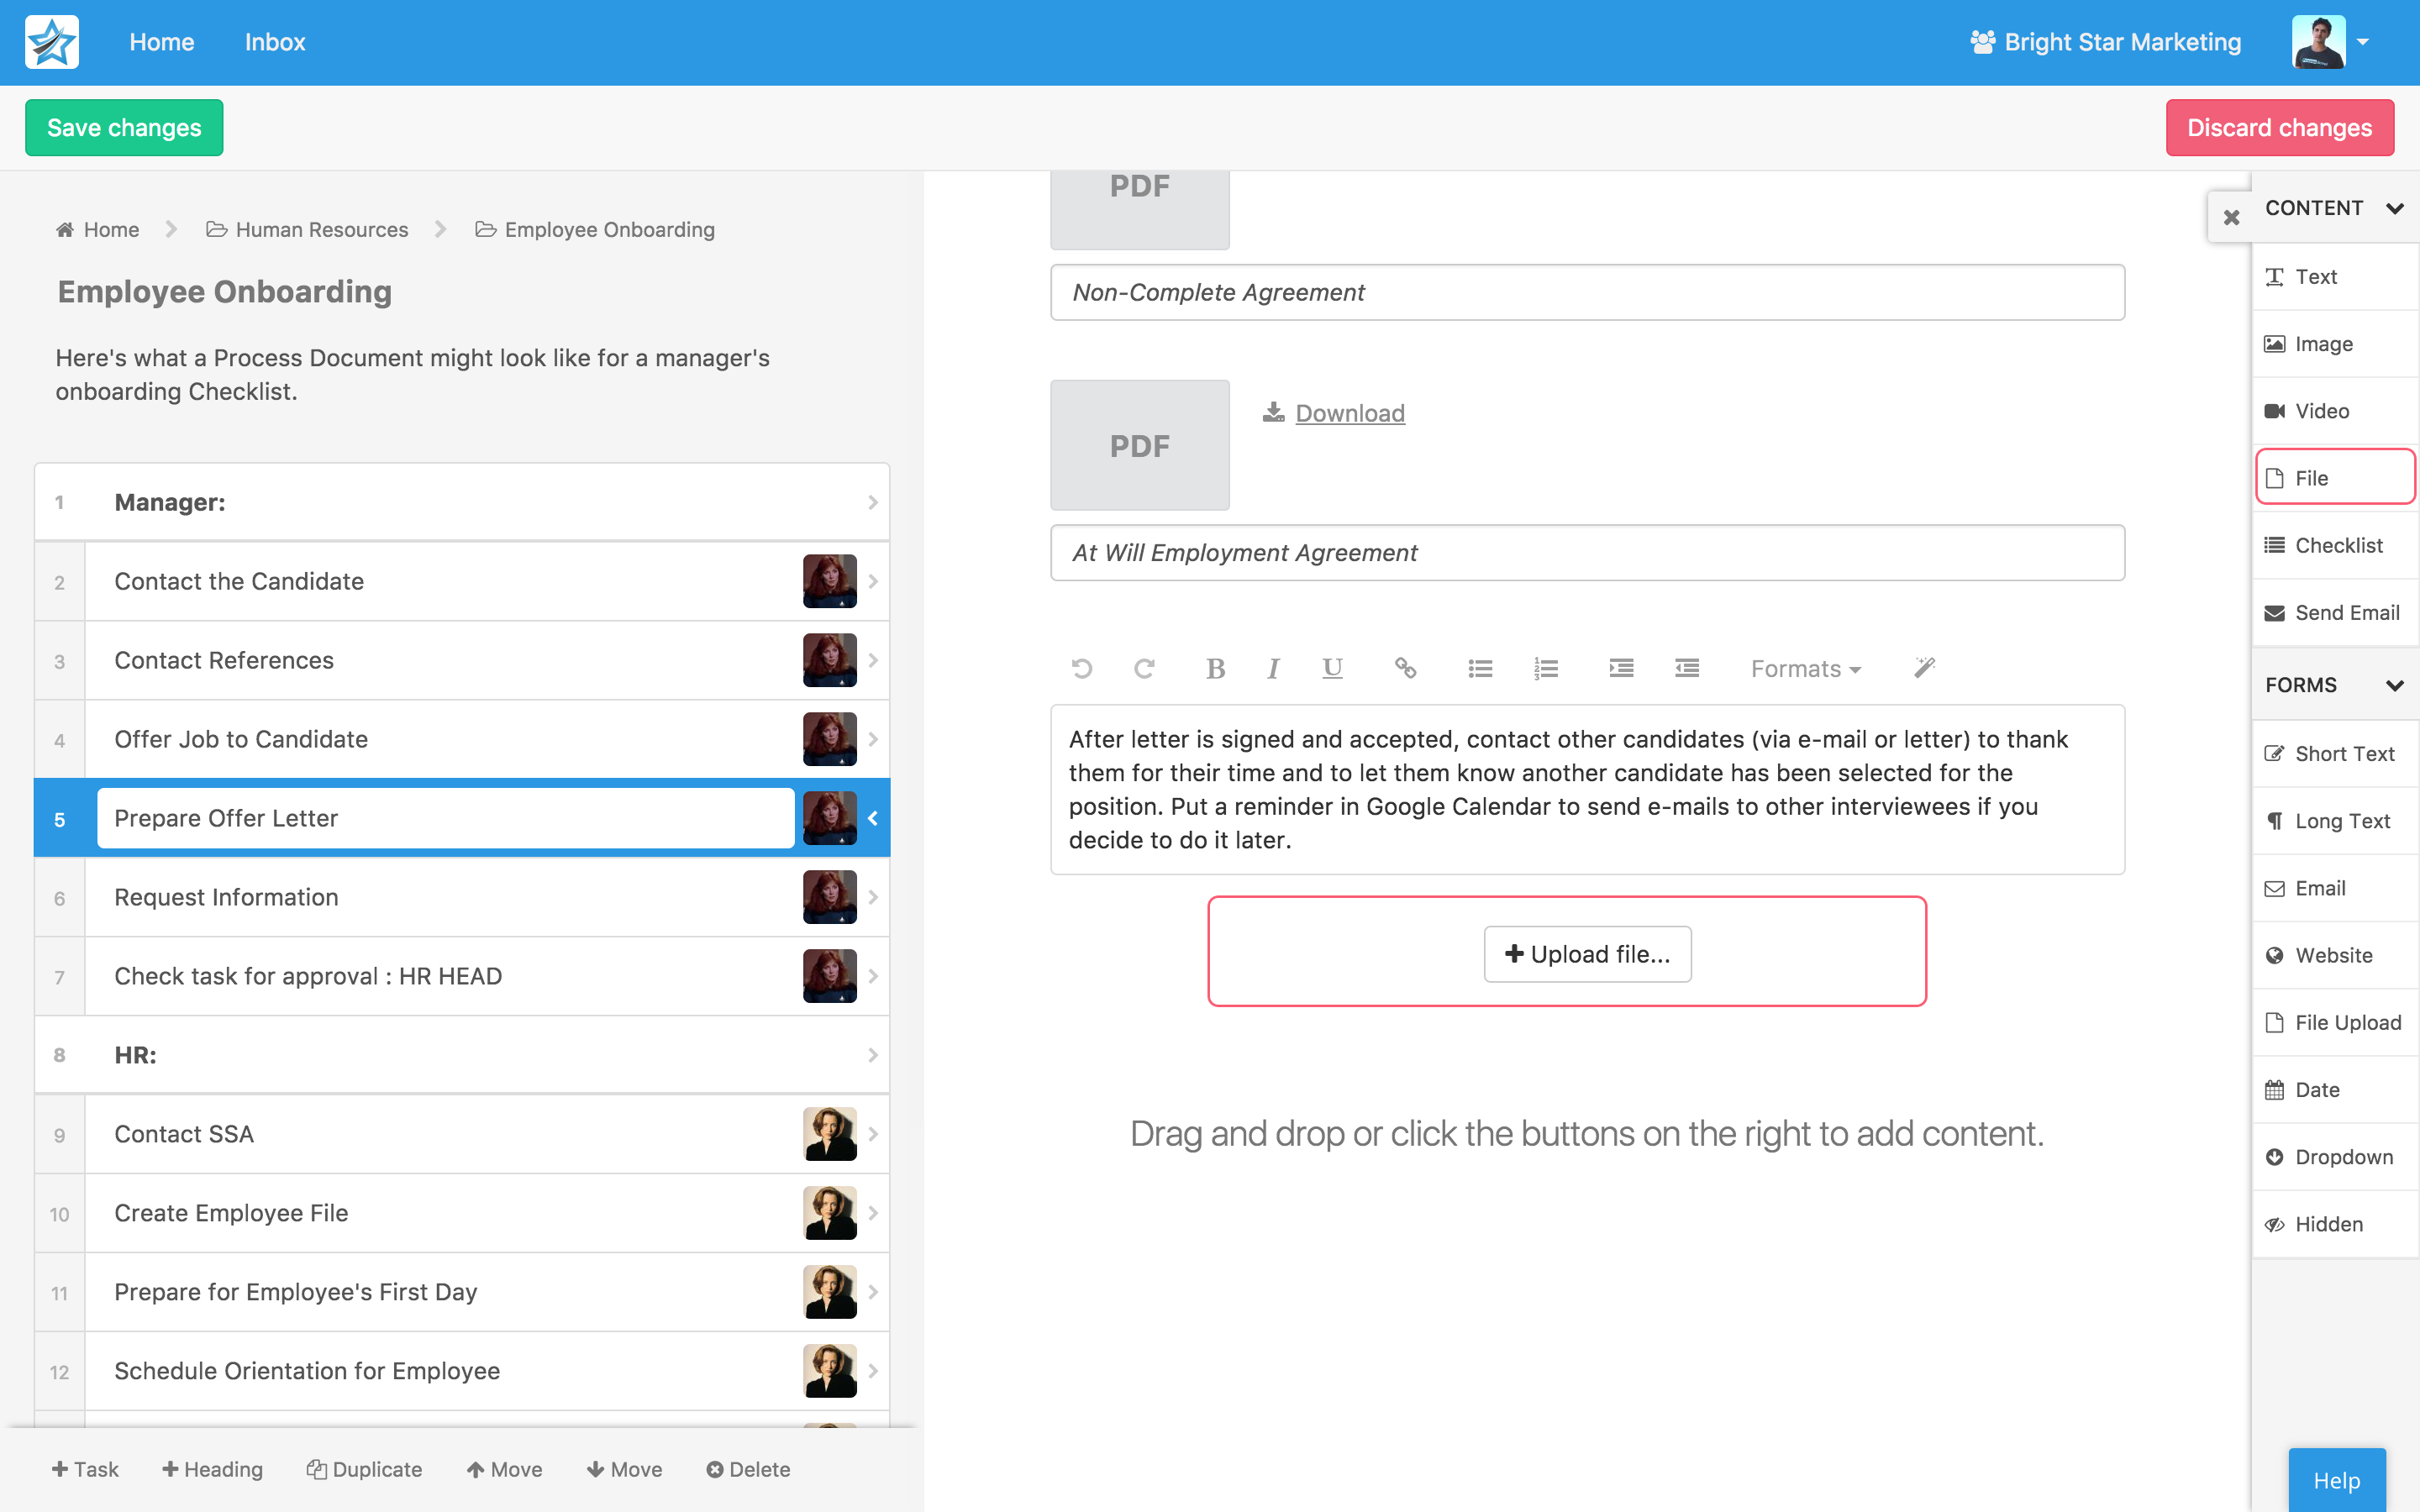Delete the selected task
This screenshot has width=2420, height=1512.
pyautogui.click(x=748, y=1469)
